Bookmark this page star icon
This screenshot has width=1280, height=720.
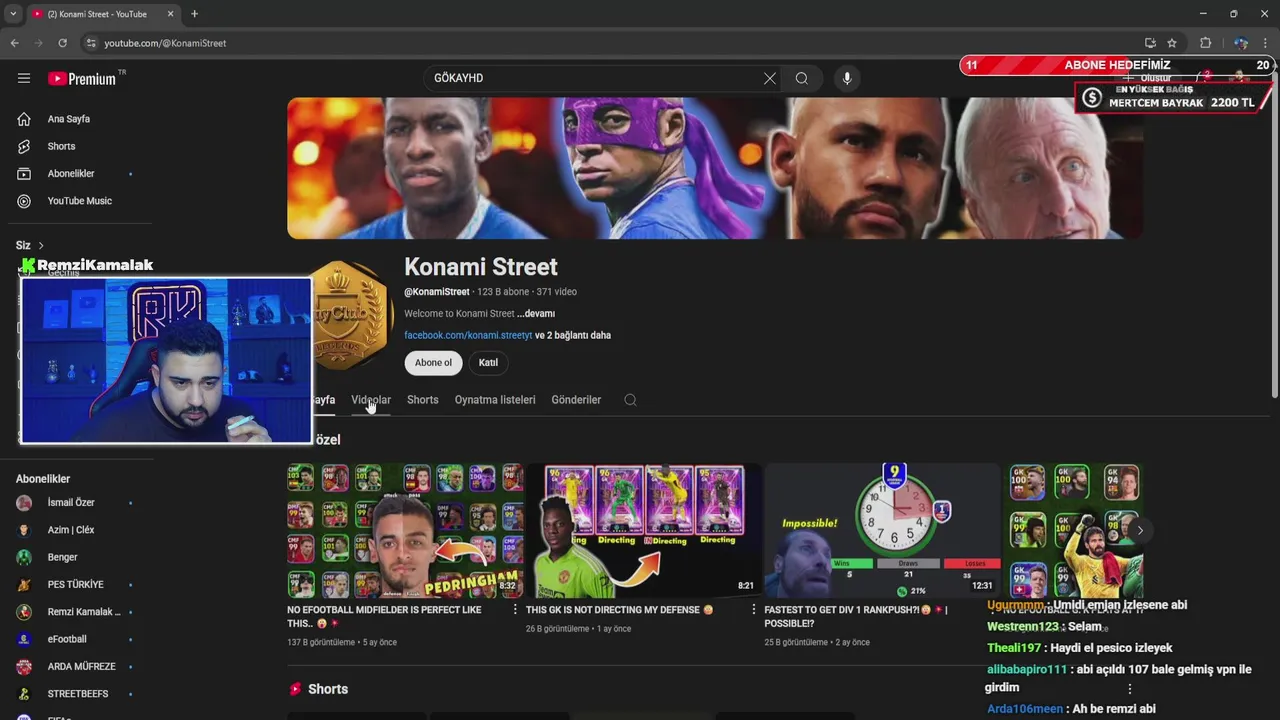1172,43
